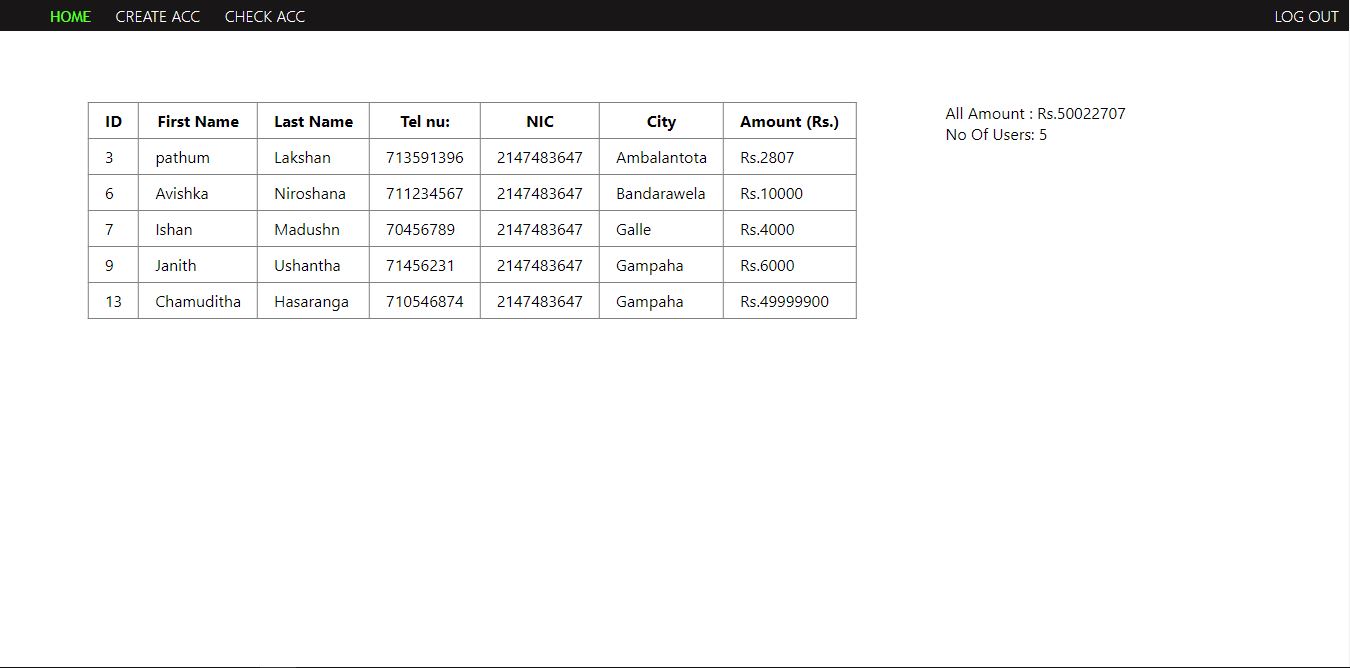Select the Tel nu: column header
The width and height of the screenshot is (1350, 668).
(x=424, y=121)
